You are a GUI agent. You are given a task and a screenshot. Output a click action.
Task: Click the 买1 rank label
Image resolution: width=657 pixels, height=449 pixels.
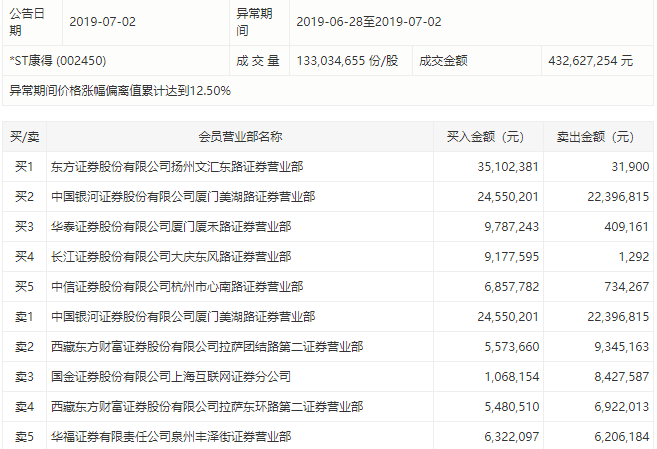24,167
